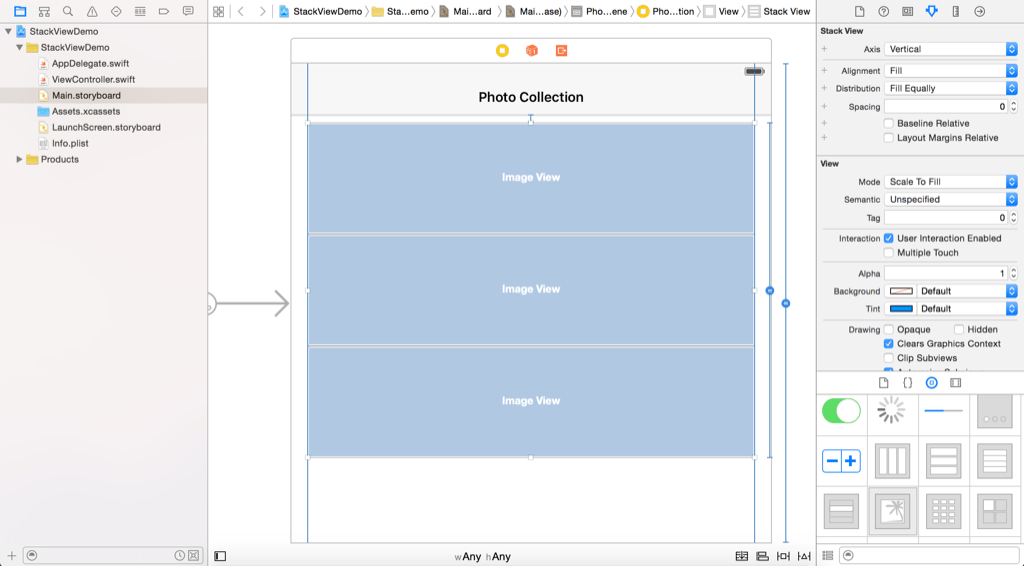Viewport: 1024px width, 566px height.
Task: Open the Axis dropdown set to Vertical
Action: [951, 49]
